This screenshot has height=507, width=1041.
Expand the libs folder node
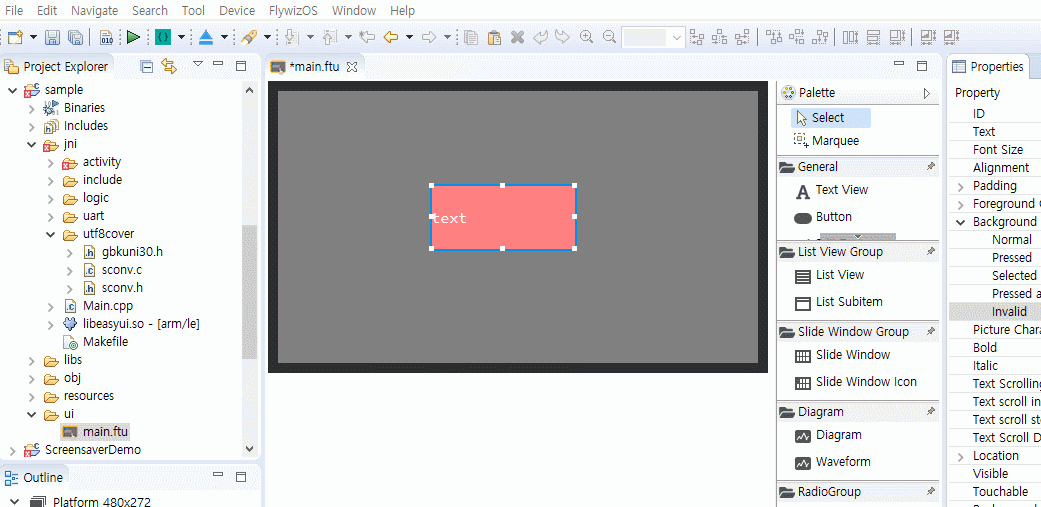tap(32, 360)
